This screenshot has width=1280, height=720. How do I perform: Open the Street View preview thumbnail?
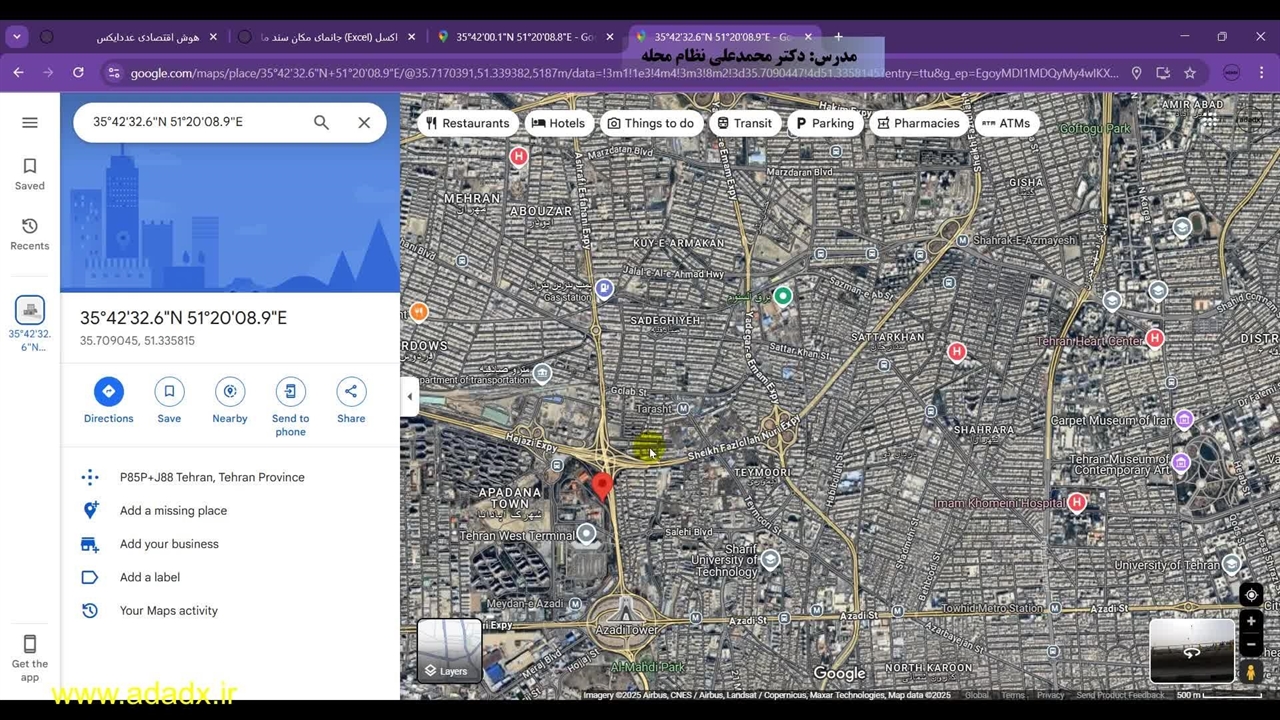pos(1191,650)
